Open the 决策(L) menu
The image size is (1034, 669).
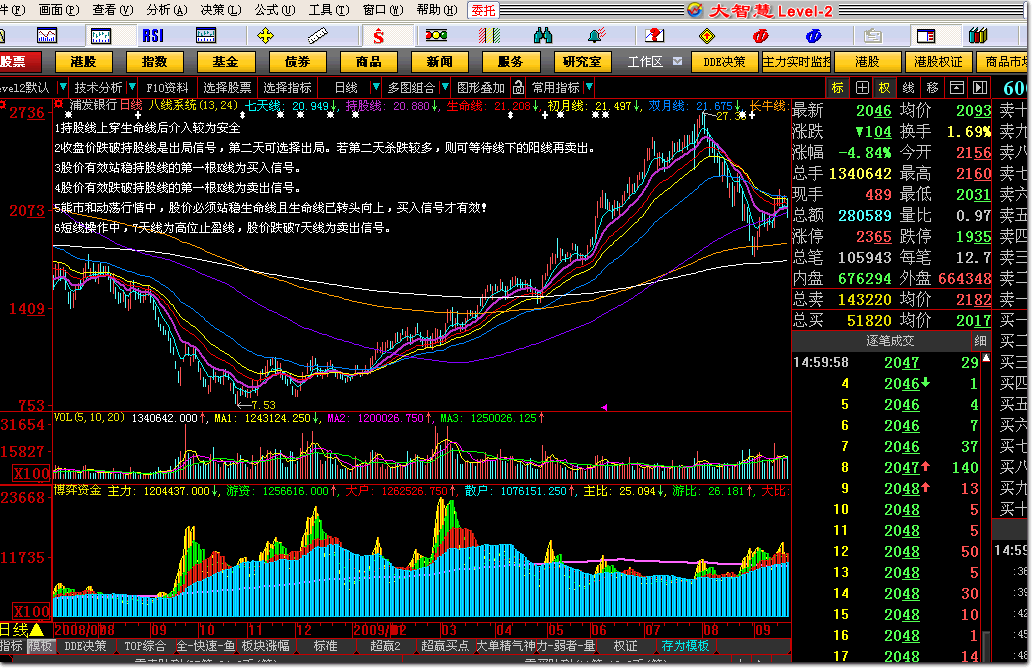click(221, 10)
